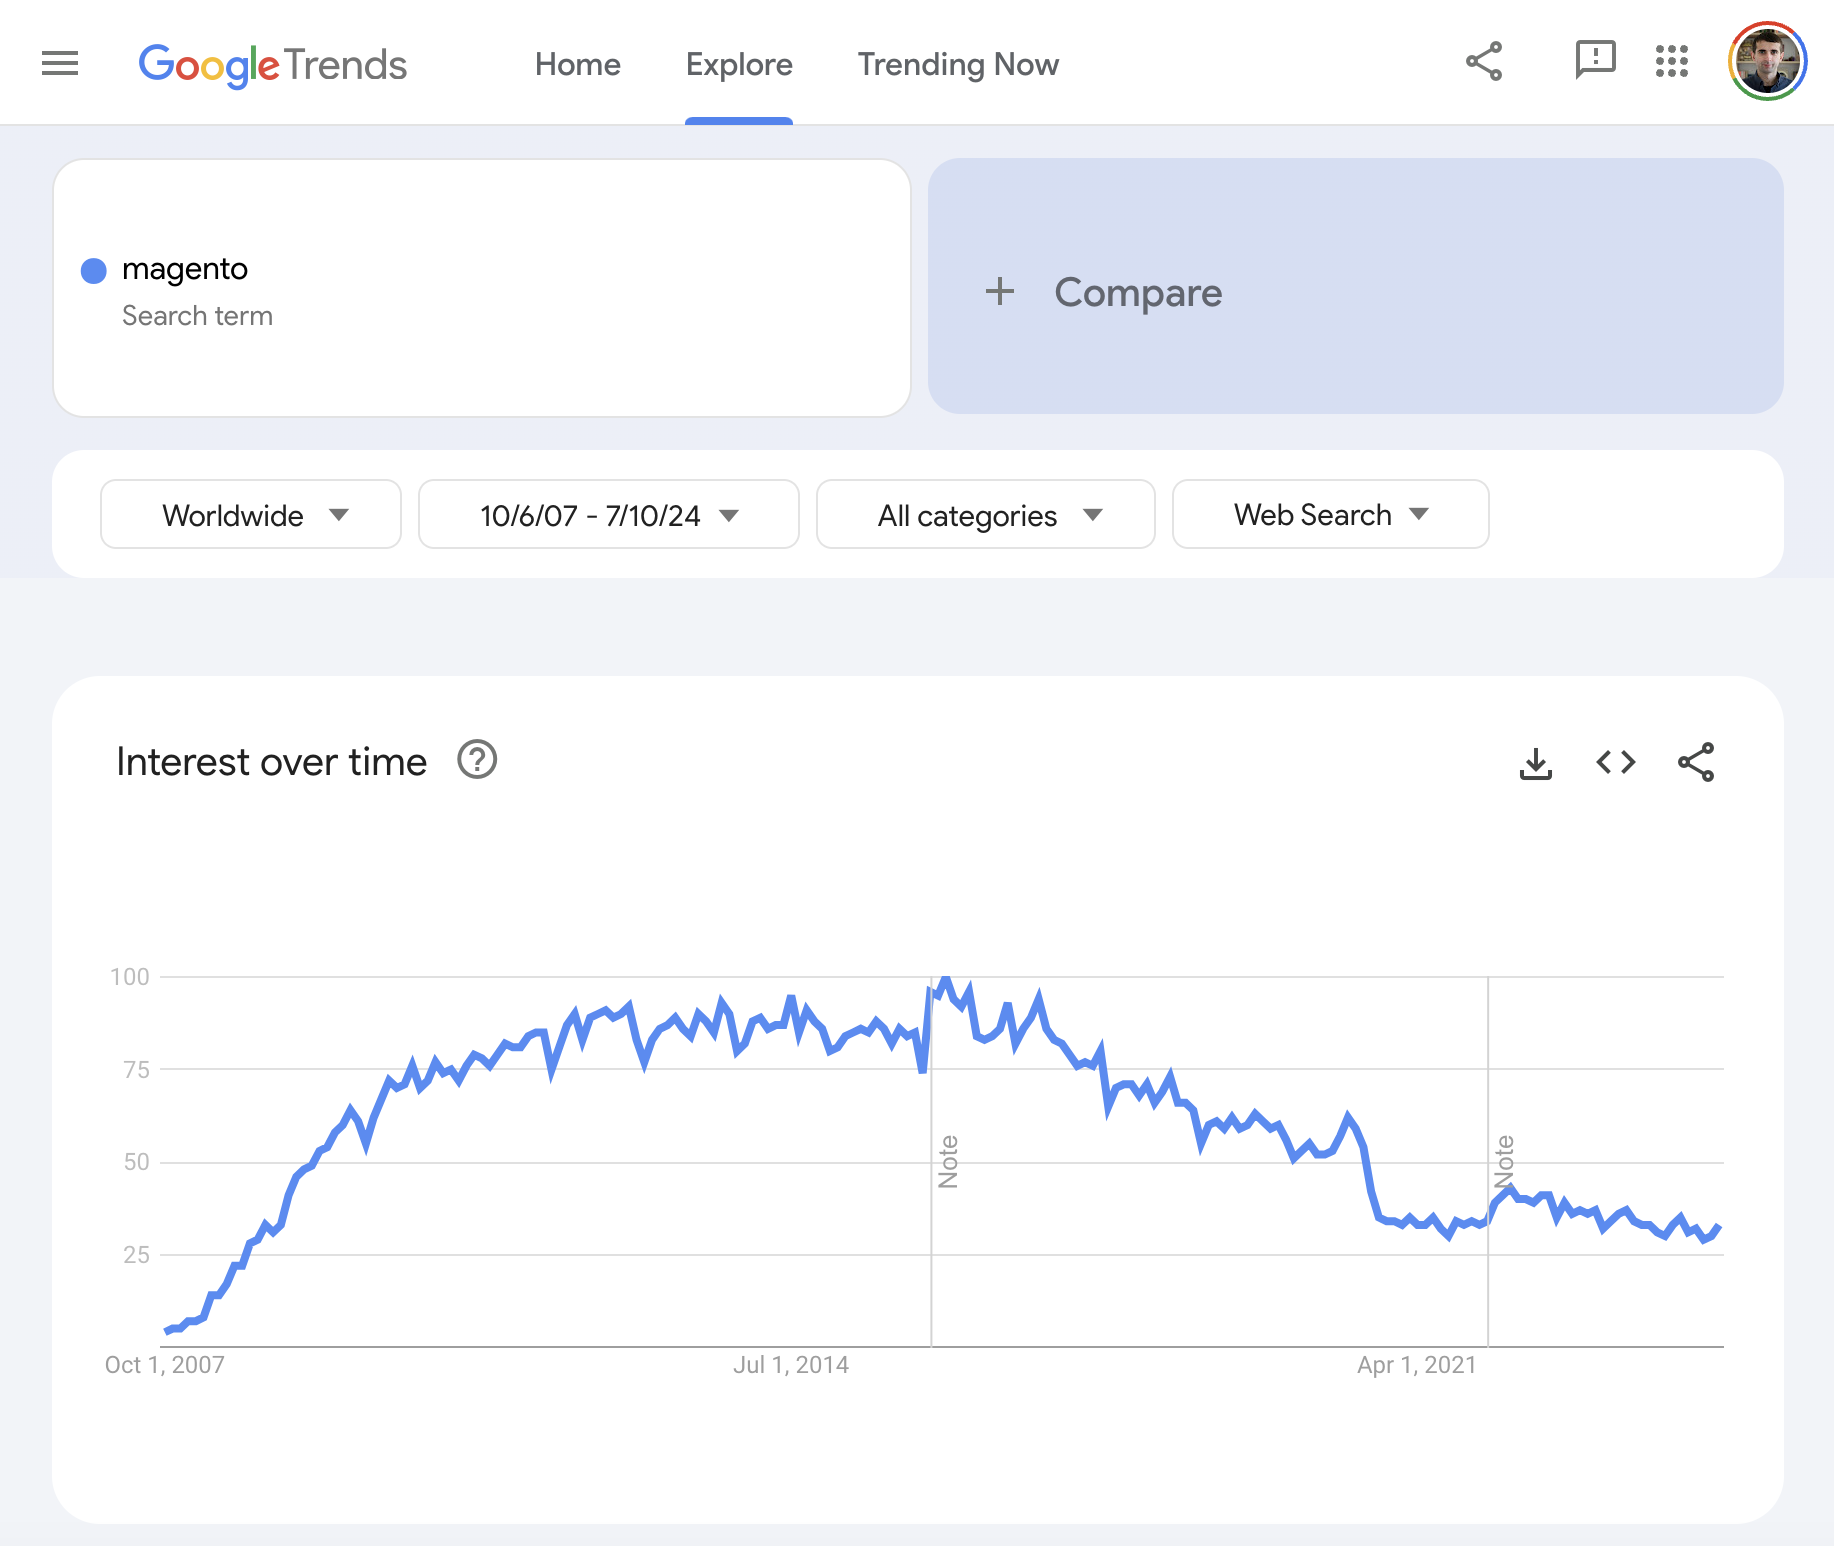Open the Web Search type dropdown
The height and width of the screenshot is (1546, 1834).
[1331, 514]
